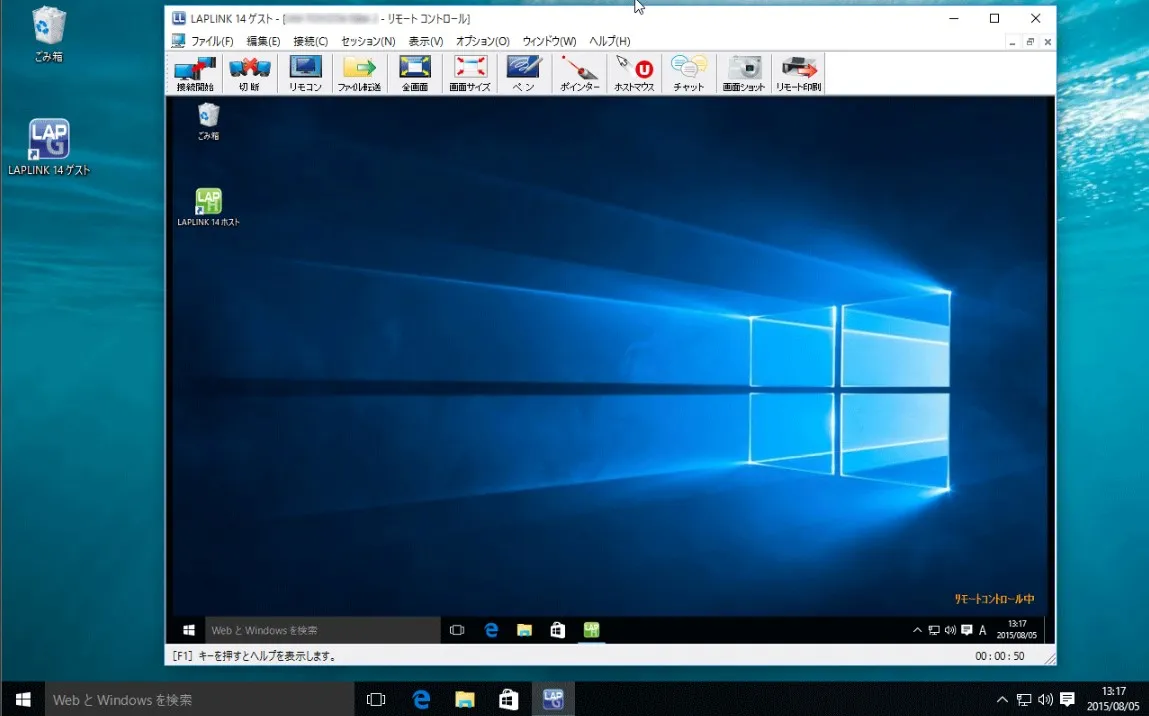This screenshot has width=1149, height=716.
Task: Click the 接続開始 connect toolbar icon
Action: pyautogui.click(x=195, y=73)
